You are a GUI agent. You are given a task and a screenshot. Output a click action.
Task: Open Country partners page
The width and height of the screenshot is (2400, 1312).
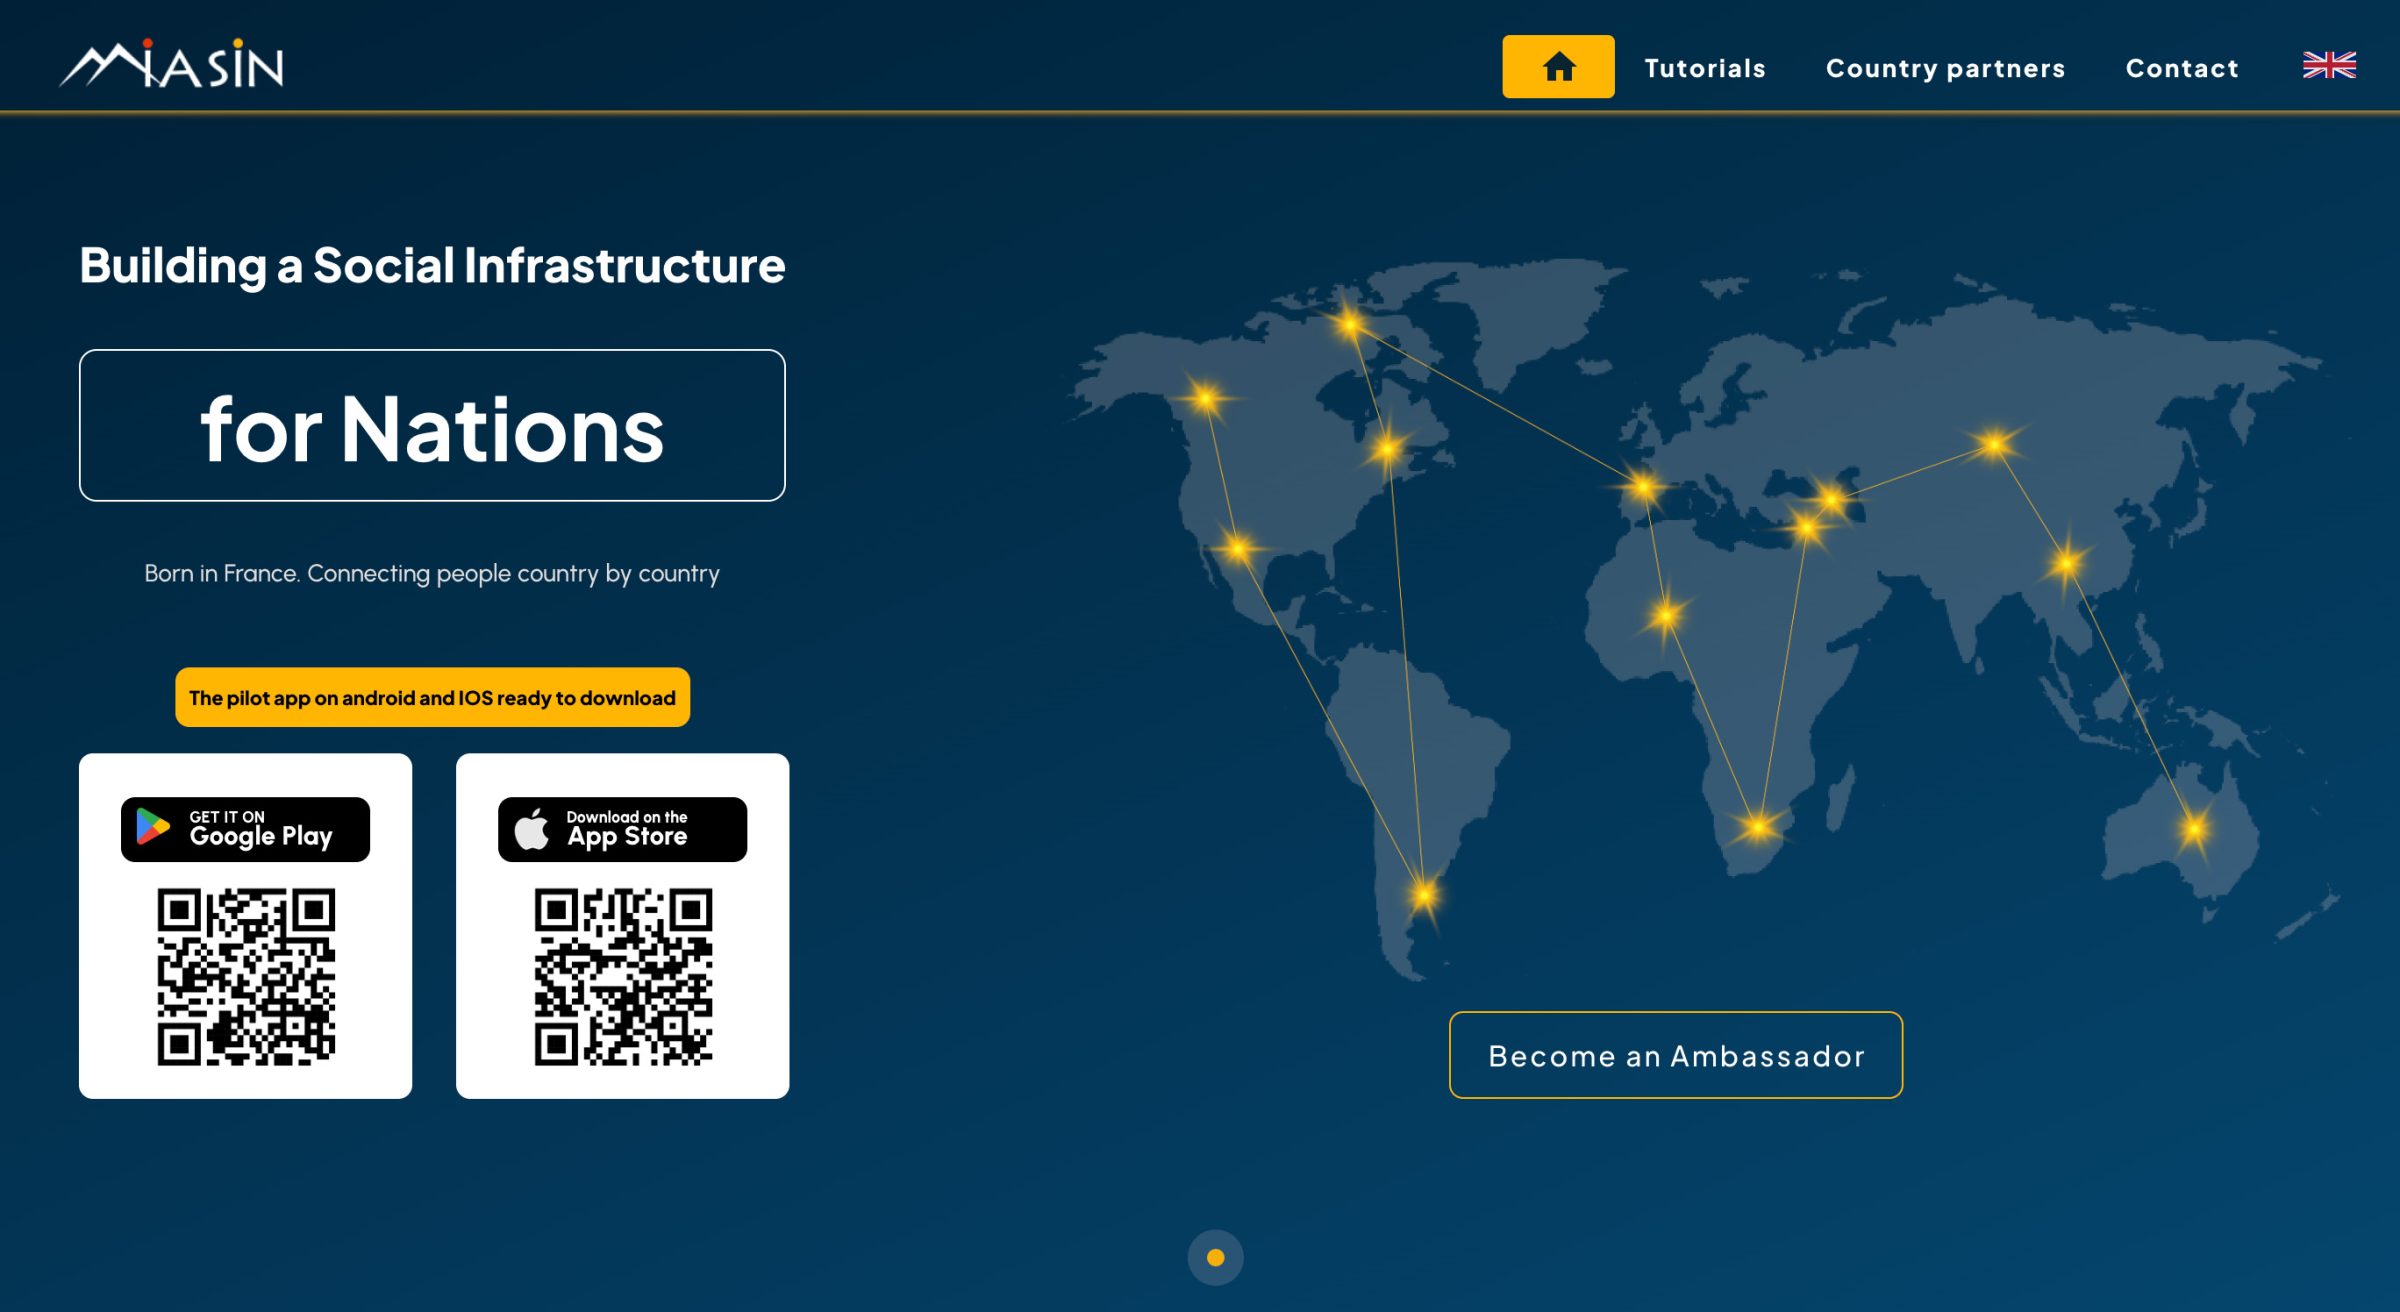[x=1945, y=68]
